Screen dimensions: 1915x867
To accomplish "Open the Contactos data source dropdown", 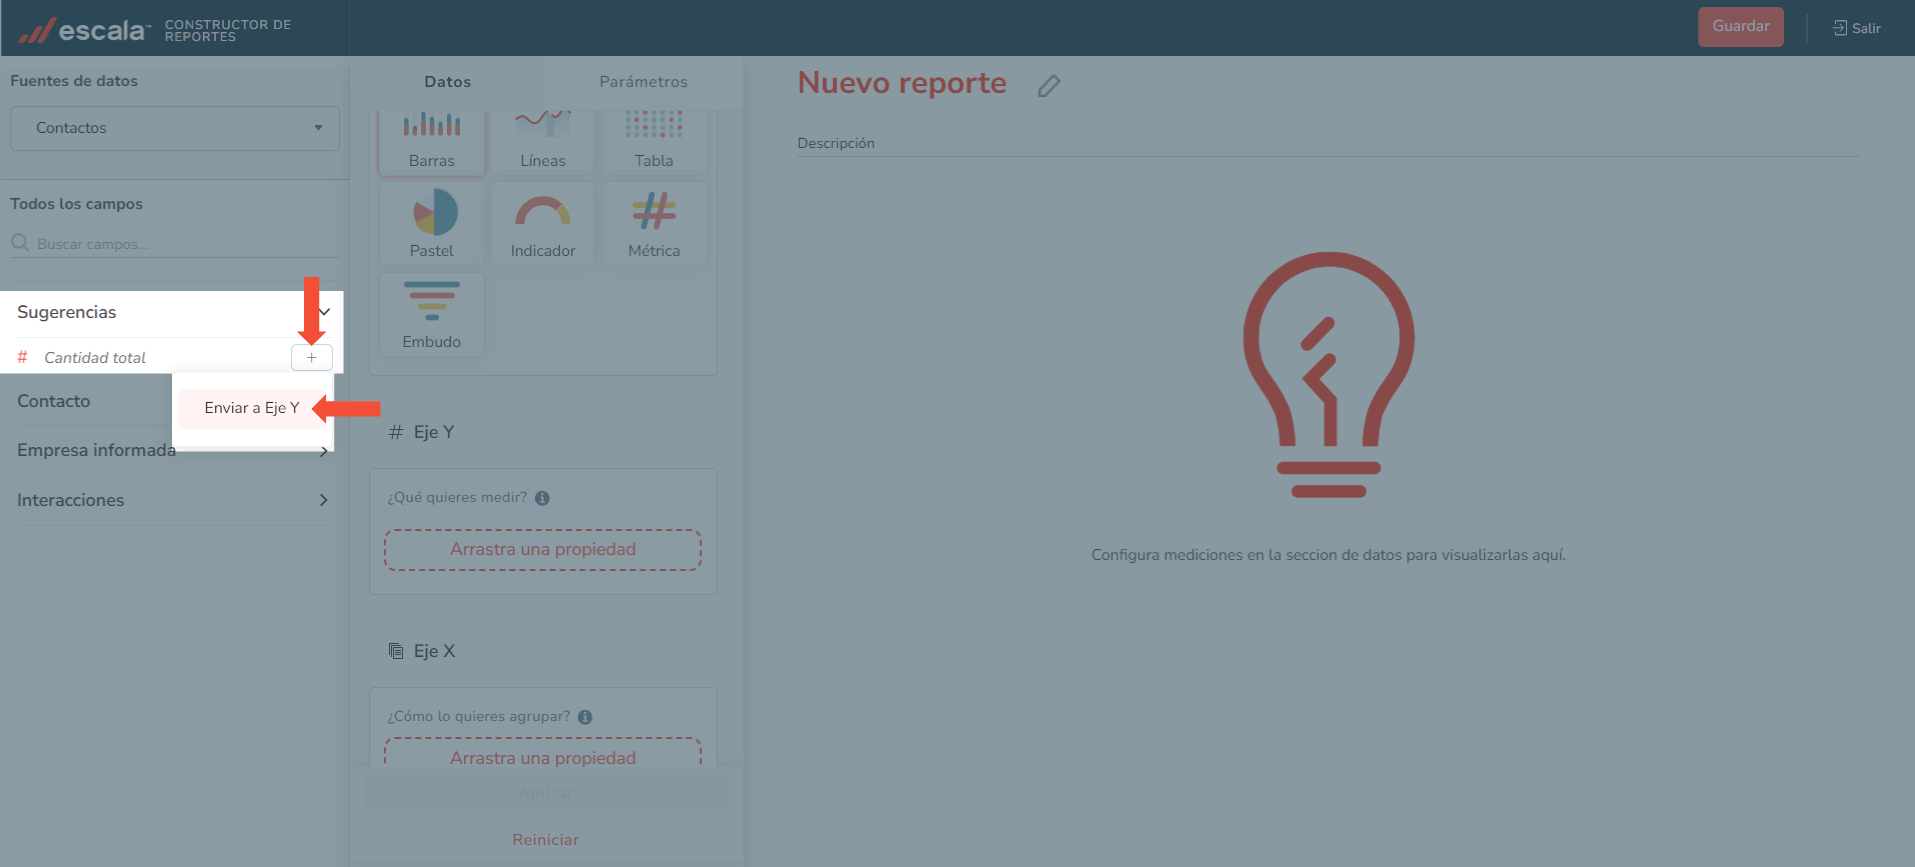I will tap(175, 128).
